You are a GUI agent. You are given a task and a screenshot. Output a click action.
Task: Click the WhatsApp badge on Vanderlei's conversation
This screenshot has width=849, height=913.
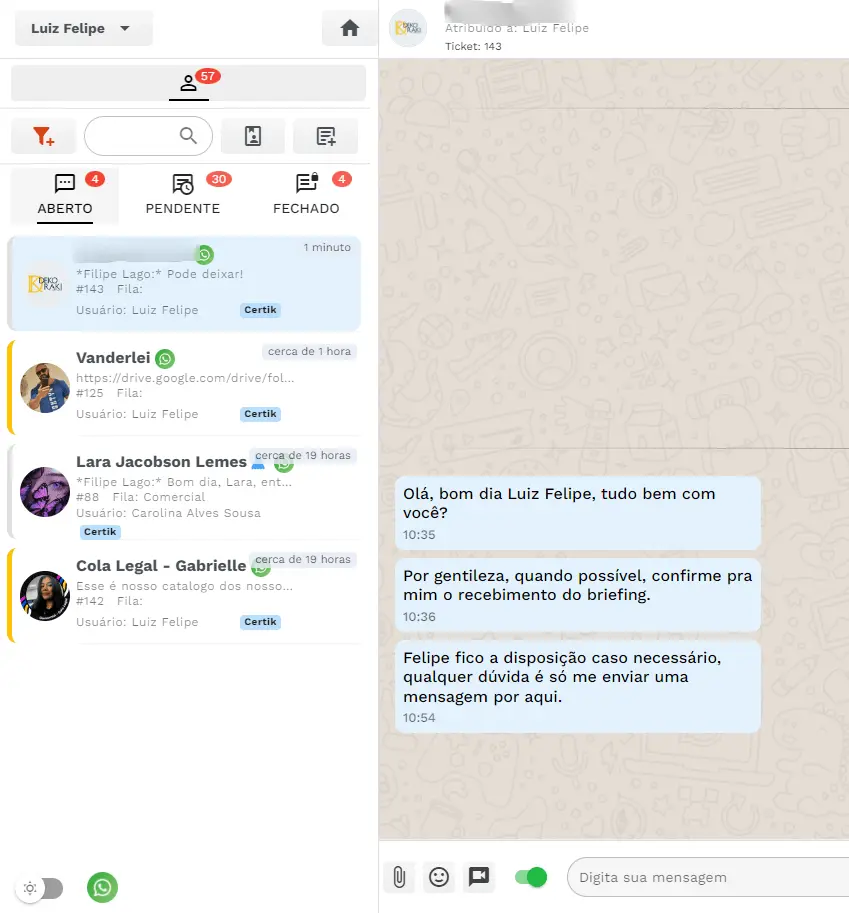click(x=164, y=358)
